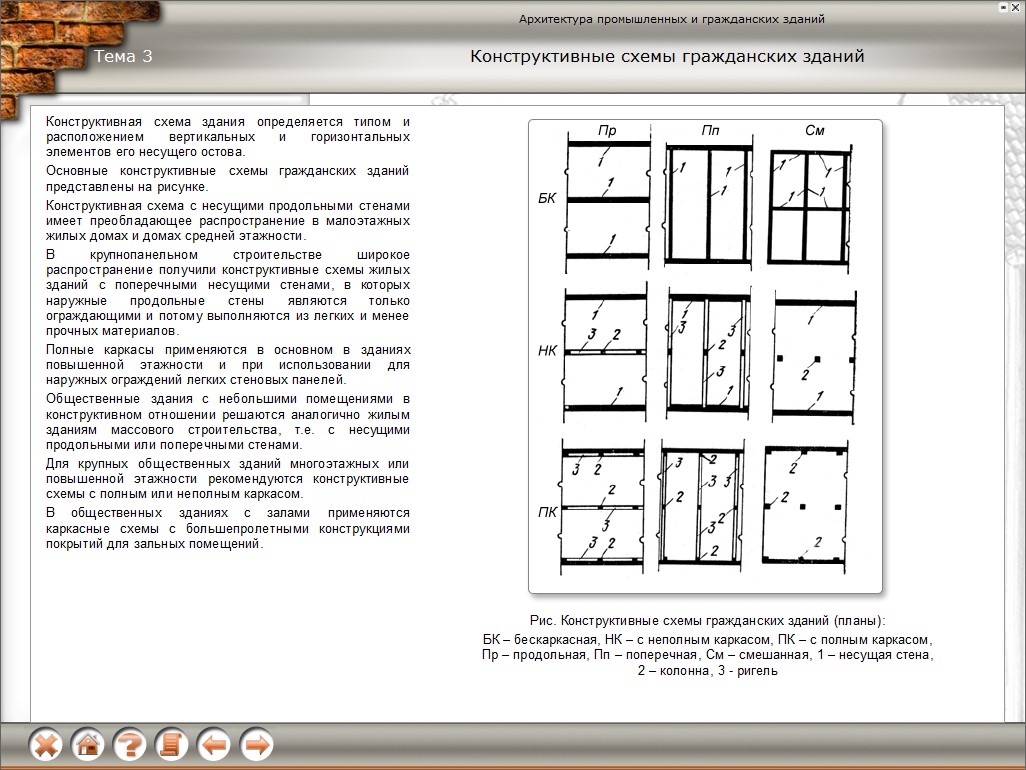
Task: Advance with the right arrow icon
Action: [x=256, y=745]
